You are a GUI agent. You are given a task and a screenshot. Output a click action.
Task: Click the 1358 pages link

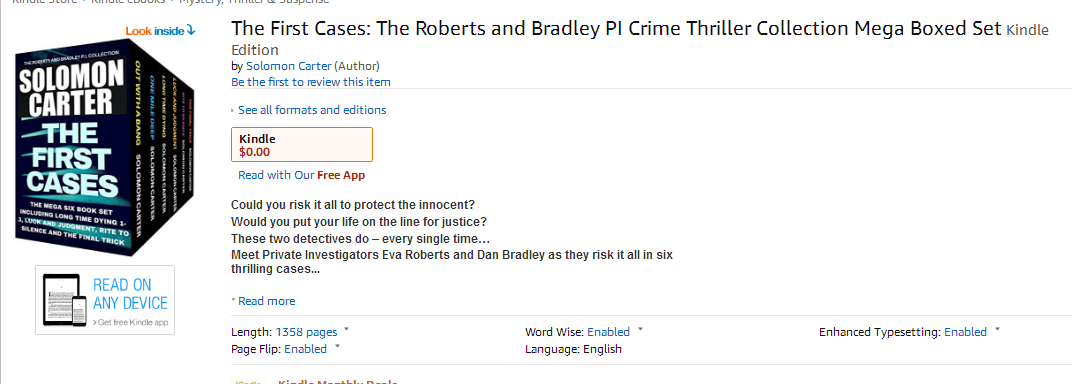(x=307, y=333)
